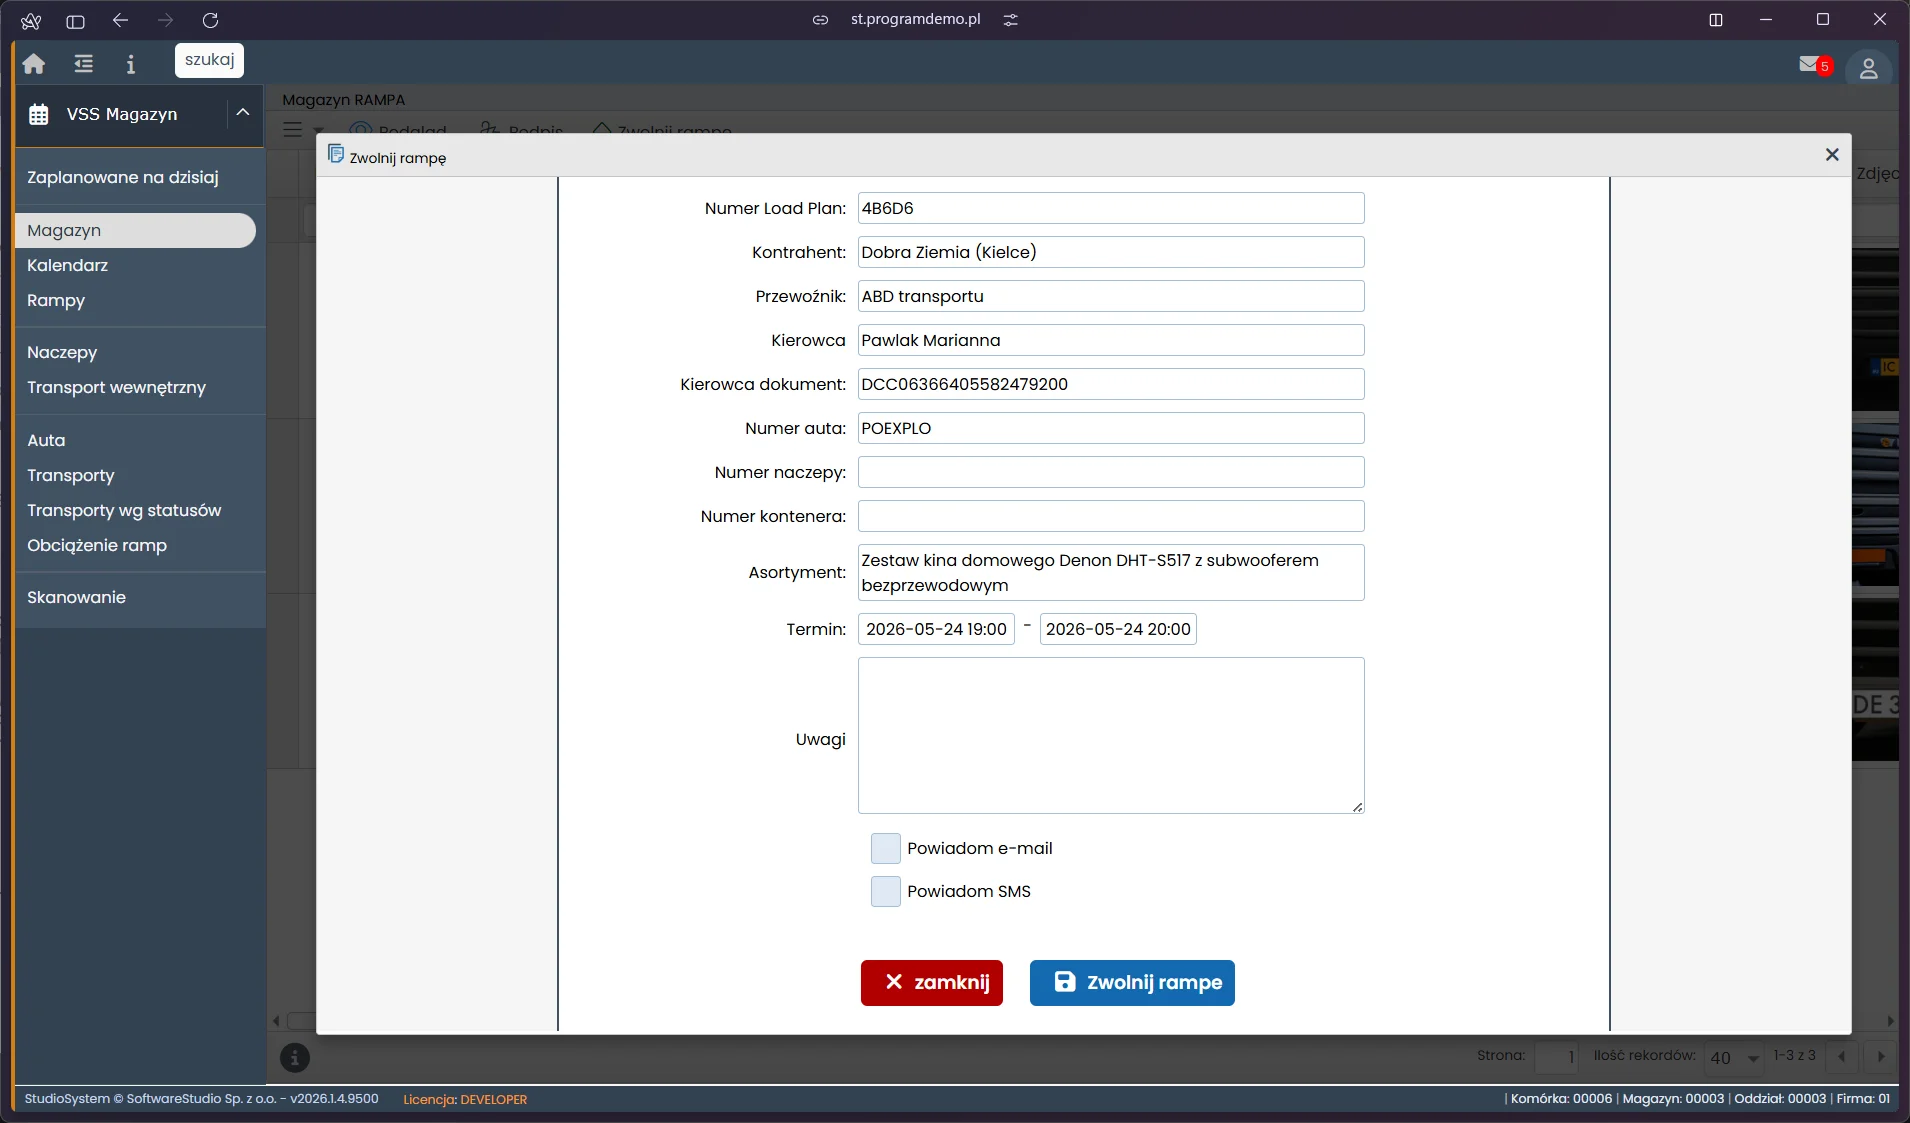
Task: Click the Przewoźnik field
Action: click(x=1111, y=296)
